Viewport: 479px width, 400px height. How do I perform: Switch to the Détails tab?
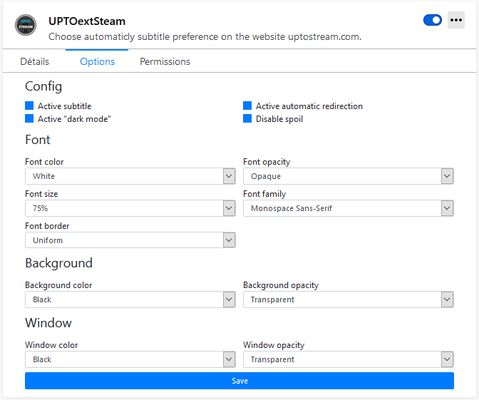(35, 62)
